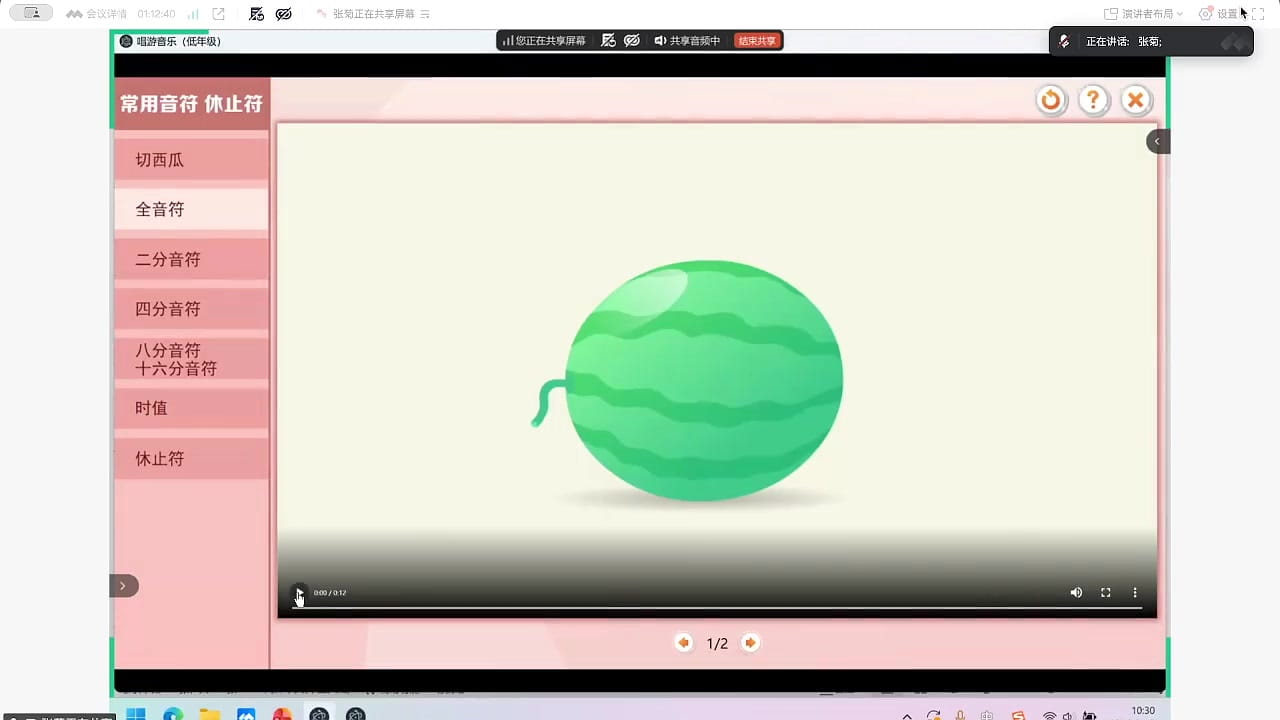Click the 正在讲话: 张菊 speaker notification
The image size is (1280, 720).
pos(1151,41)
